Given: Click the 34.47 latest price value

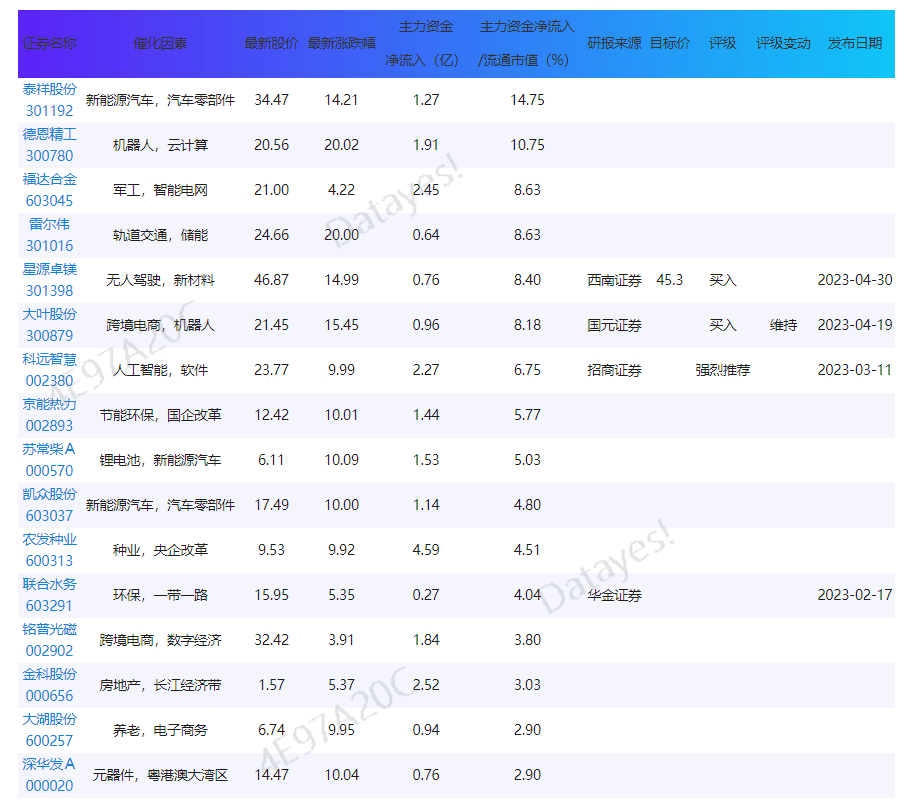Looking at the screenshot, I should 271,100.
